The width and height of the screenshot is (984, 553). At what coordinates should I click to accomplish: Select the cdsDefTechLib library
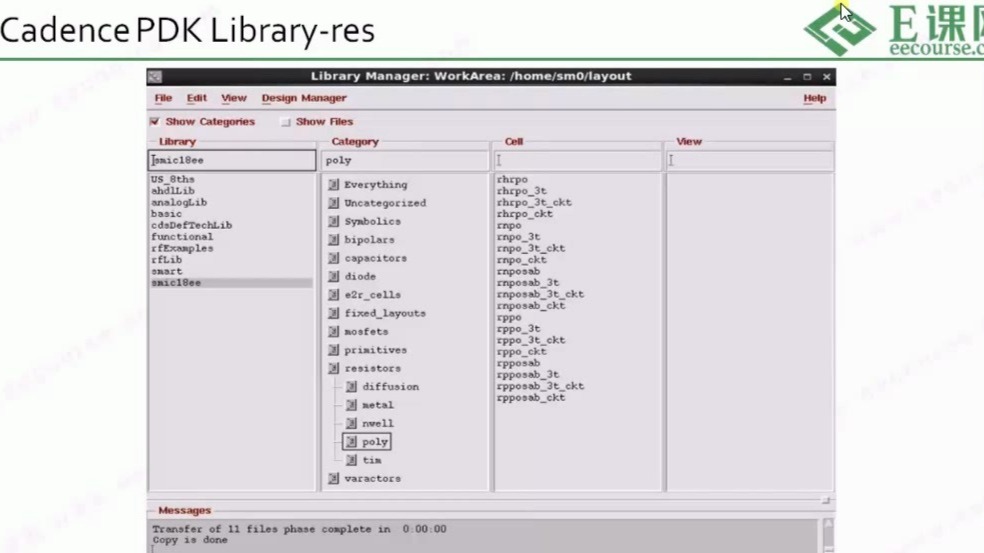click(x=191, y=225)
